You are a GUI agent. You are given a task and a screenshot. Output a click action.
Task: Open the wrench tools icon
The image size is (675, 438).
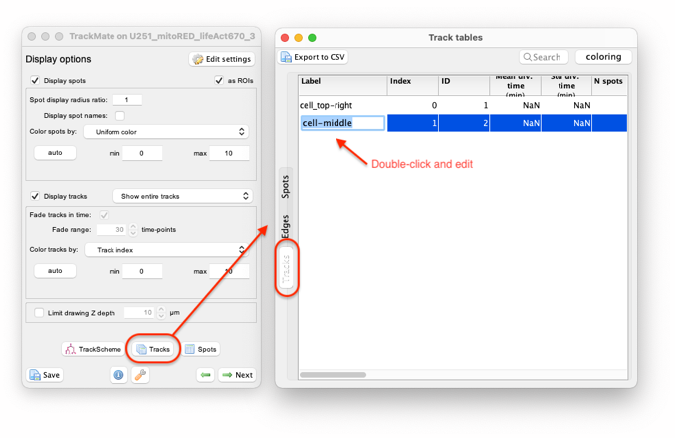point(141,375)
